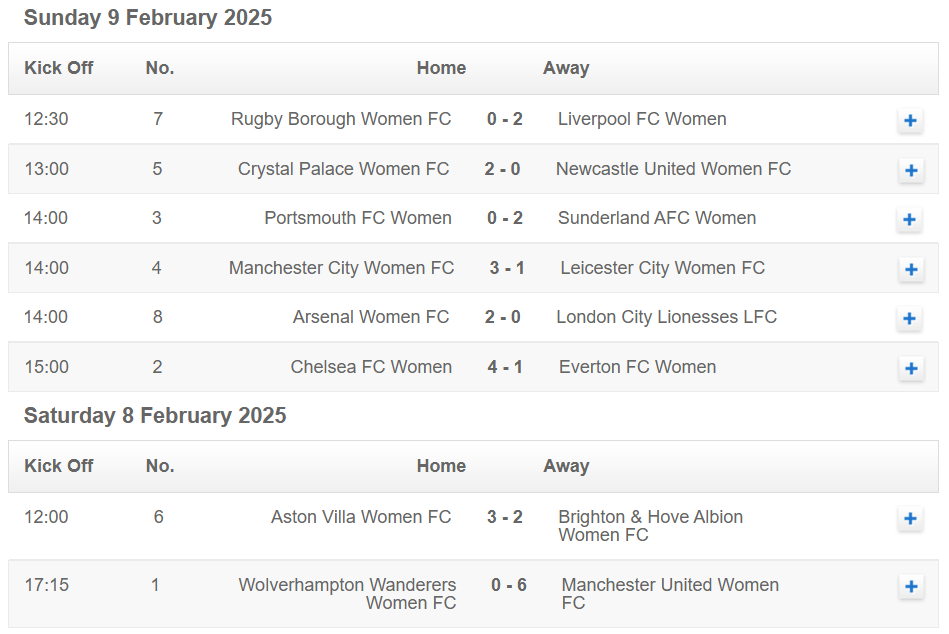Expand details for Rugby Borough vs Liverpool match
This screenshot has width=949, height=634.
910,121
